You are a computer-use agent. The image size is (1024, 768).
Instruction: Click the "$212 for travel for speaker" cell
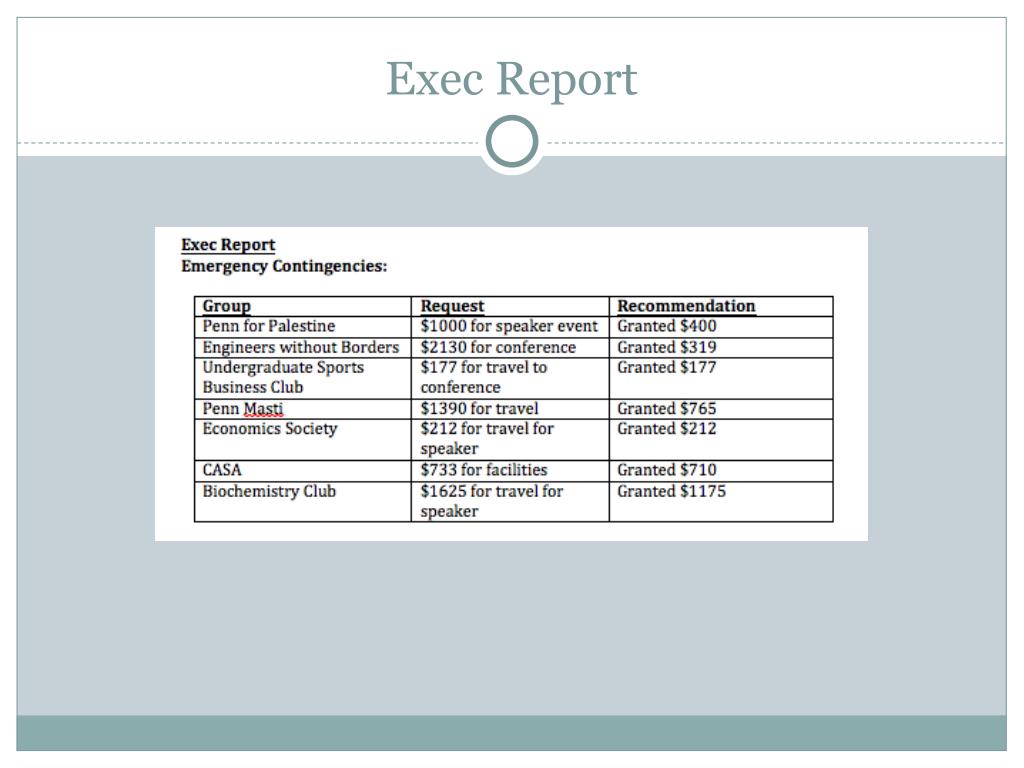[x=510, y=440]
